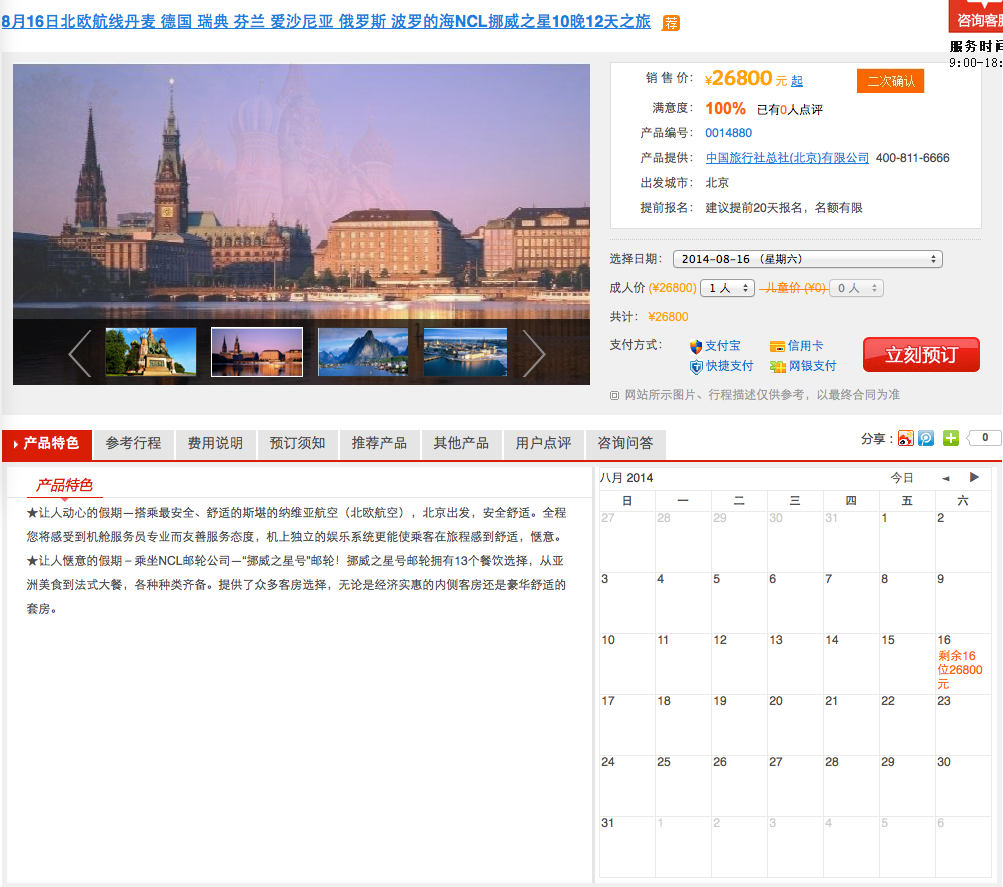Switch to the 预订须知 tab
Screen dimensions: 1003x887
tap(297, 444)
